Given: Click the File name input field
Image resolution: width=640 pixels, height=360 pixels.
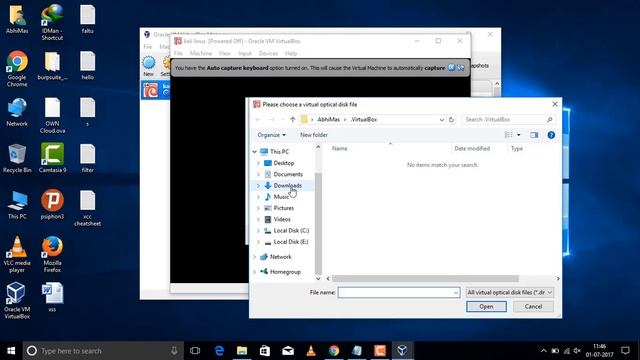Looking at the screenshot, I should pyautogui.click(x=399, y=293).
